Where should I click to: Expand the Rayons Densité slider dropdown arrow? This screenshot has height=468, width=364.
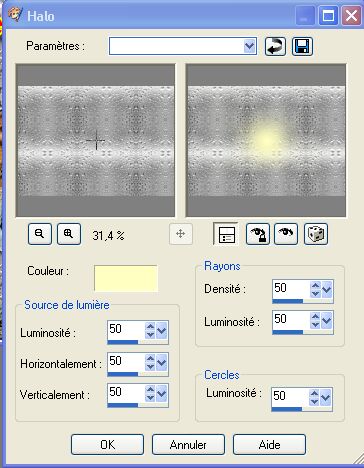327,289
